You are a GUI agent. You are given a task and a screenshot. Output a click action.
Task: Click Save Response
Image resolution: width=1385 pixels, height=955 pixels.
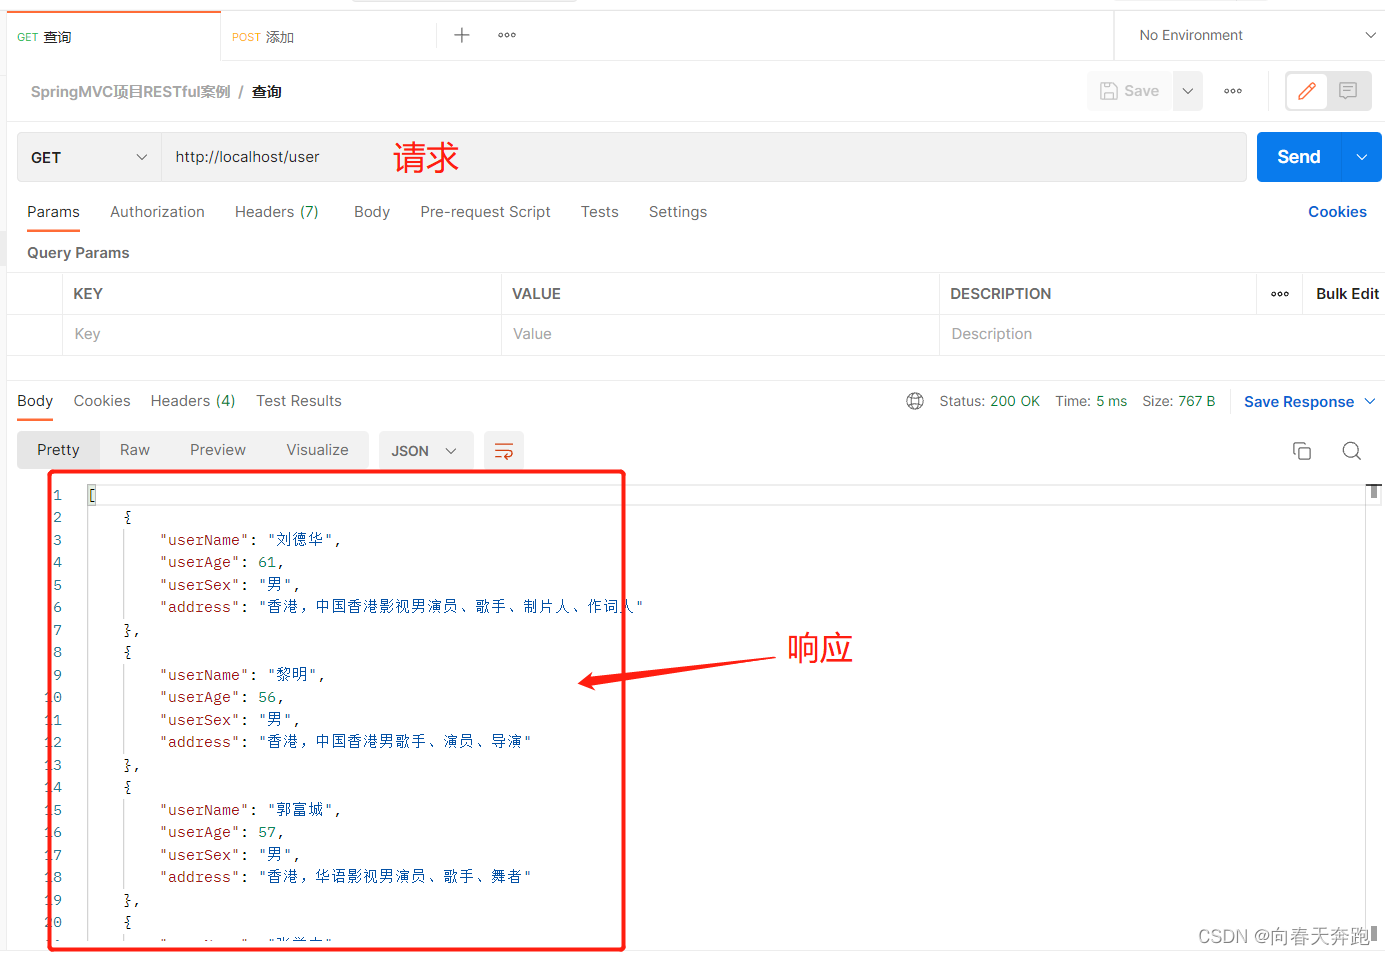(x=1299, y=402)
